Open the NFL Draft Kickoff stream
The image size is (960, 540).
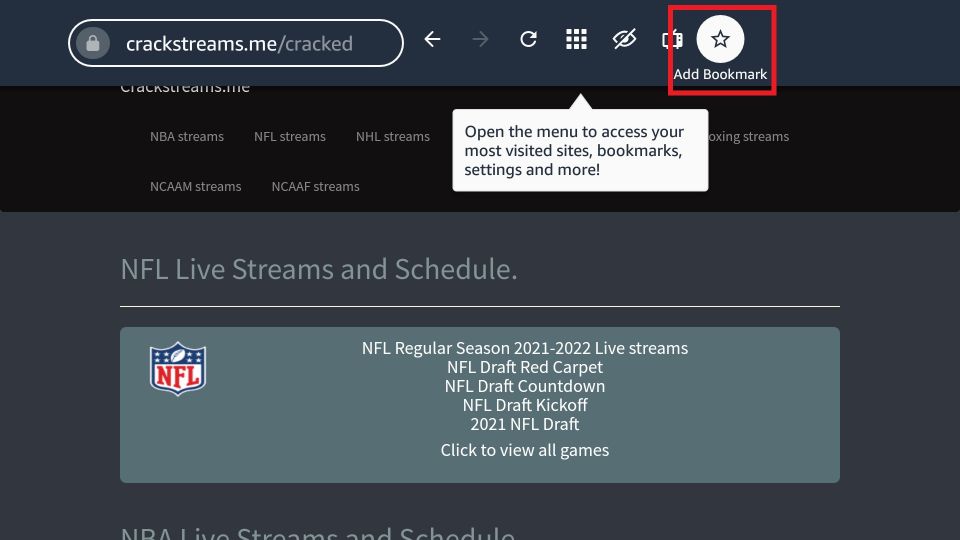(x=525, y=405)
